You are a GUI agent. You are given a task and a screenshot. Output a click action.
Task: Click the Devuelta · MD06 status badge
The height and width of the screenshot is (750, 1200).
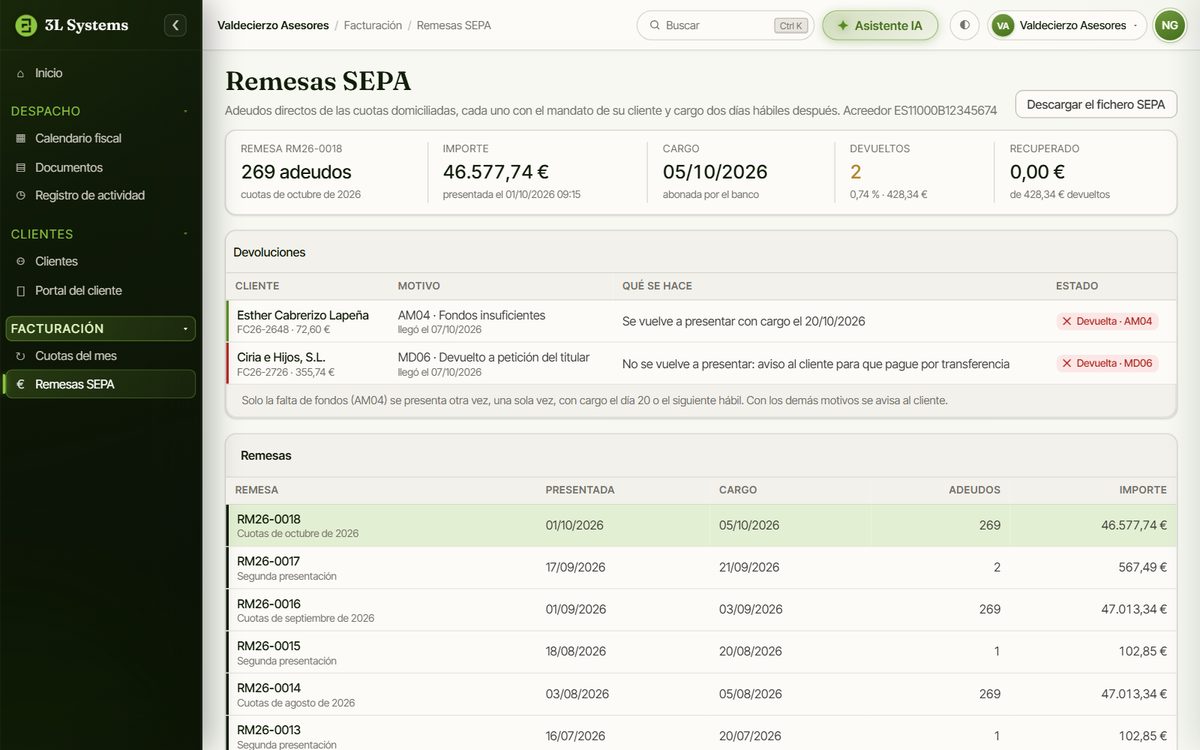pyautogui.click(x=1108, y=363)
